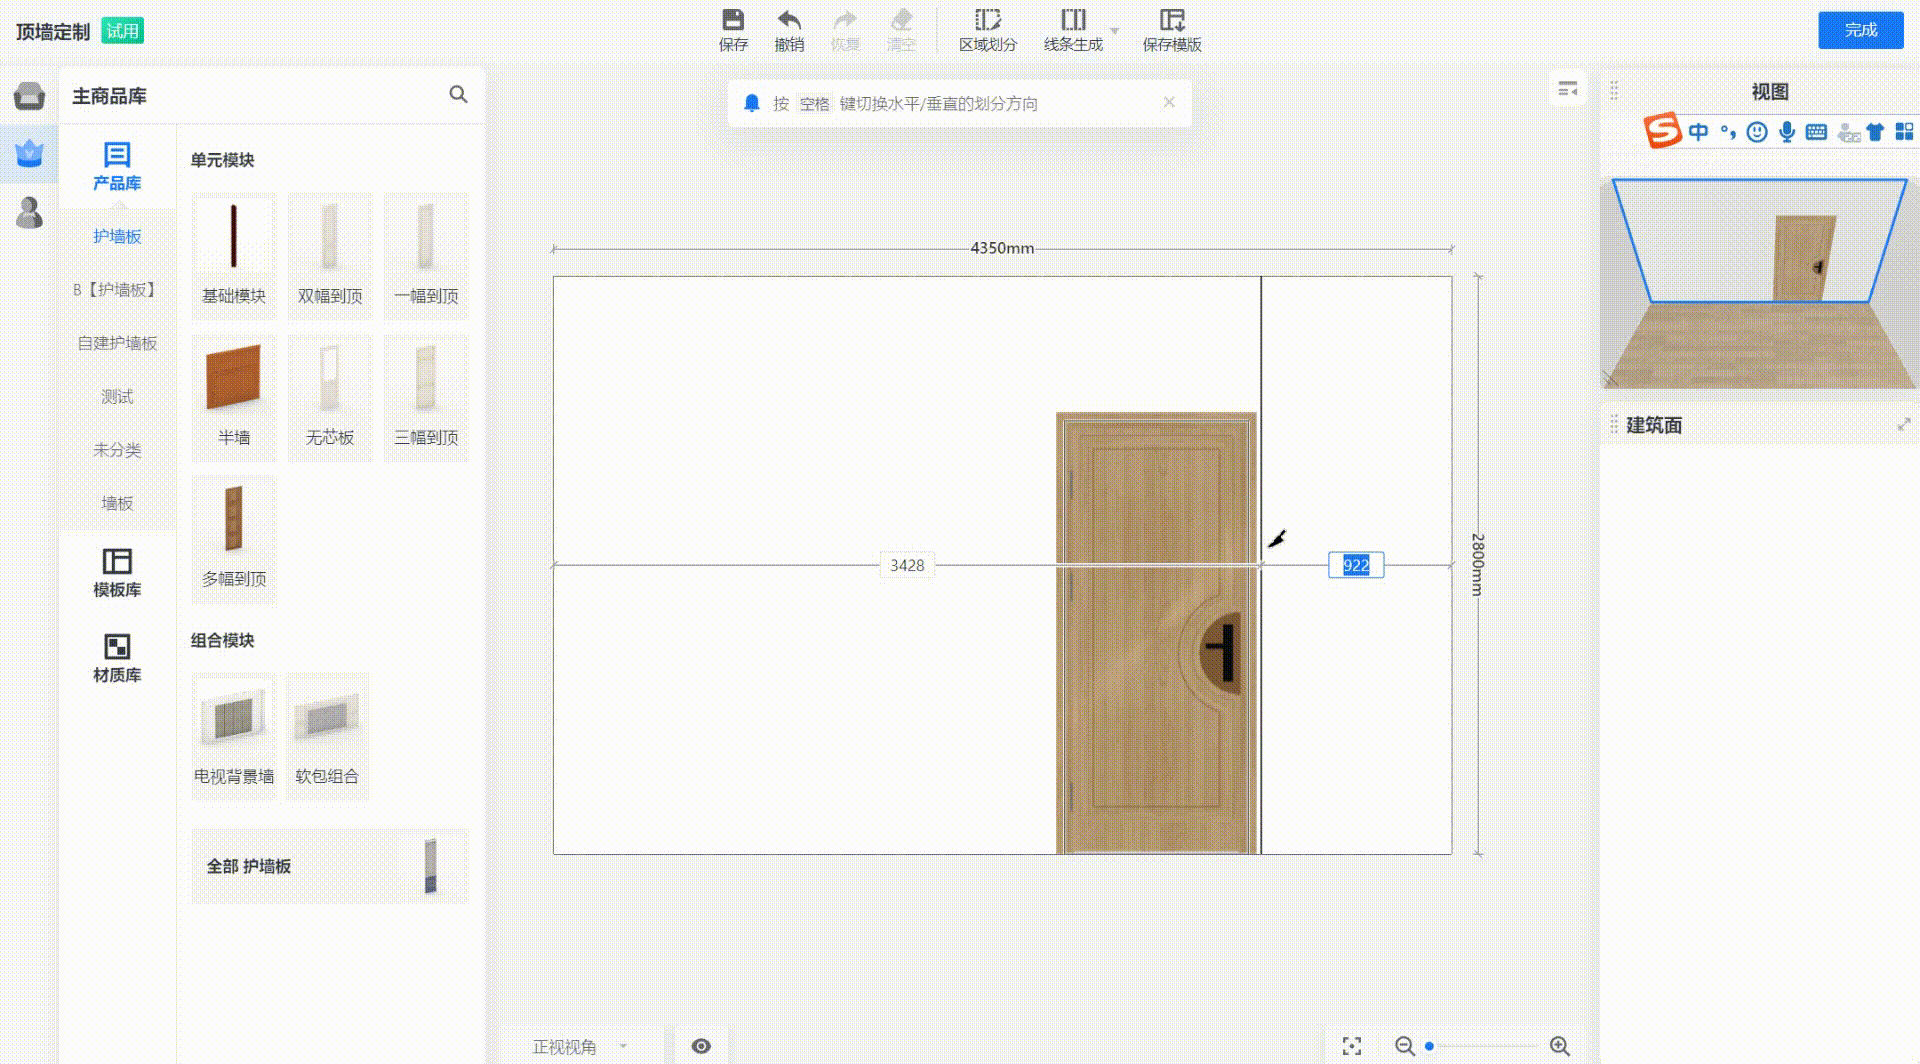Expand the 建筑面 panel
This screenshot has width=1920, height=1064.
tap(1903, 425)
